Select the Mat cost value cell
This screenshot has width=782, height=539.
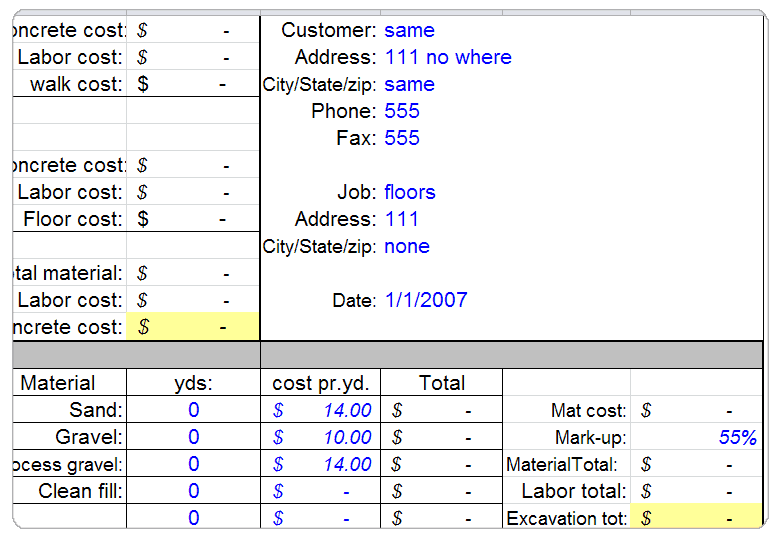pos(696,410)
